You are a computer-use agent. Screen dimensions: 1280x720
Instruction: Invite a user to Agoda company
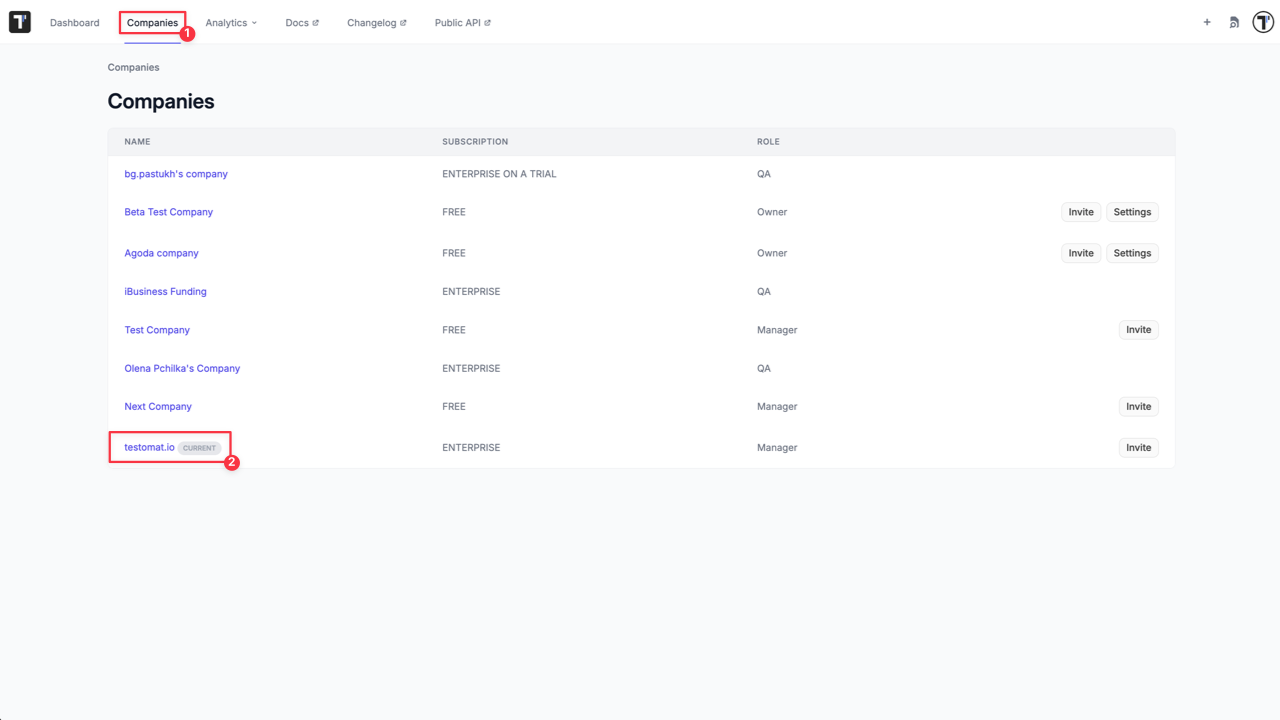click(x=1080, y=252)
